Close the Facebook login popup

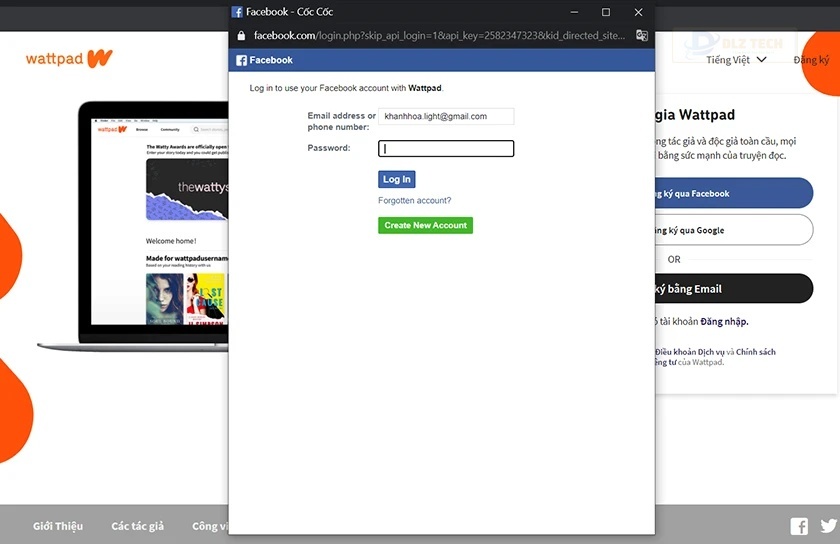tap(638, 12)
